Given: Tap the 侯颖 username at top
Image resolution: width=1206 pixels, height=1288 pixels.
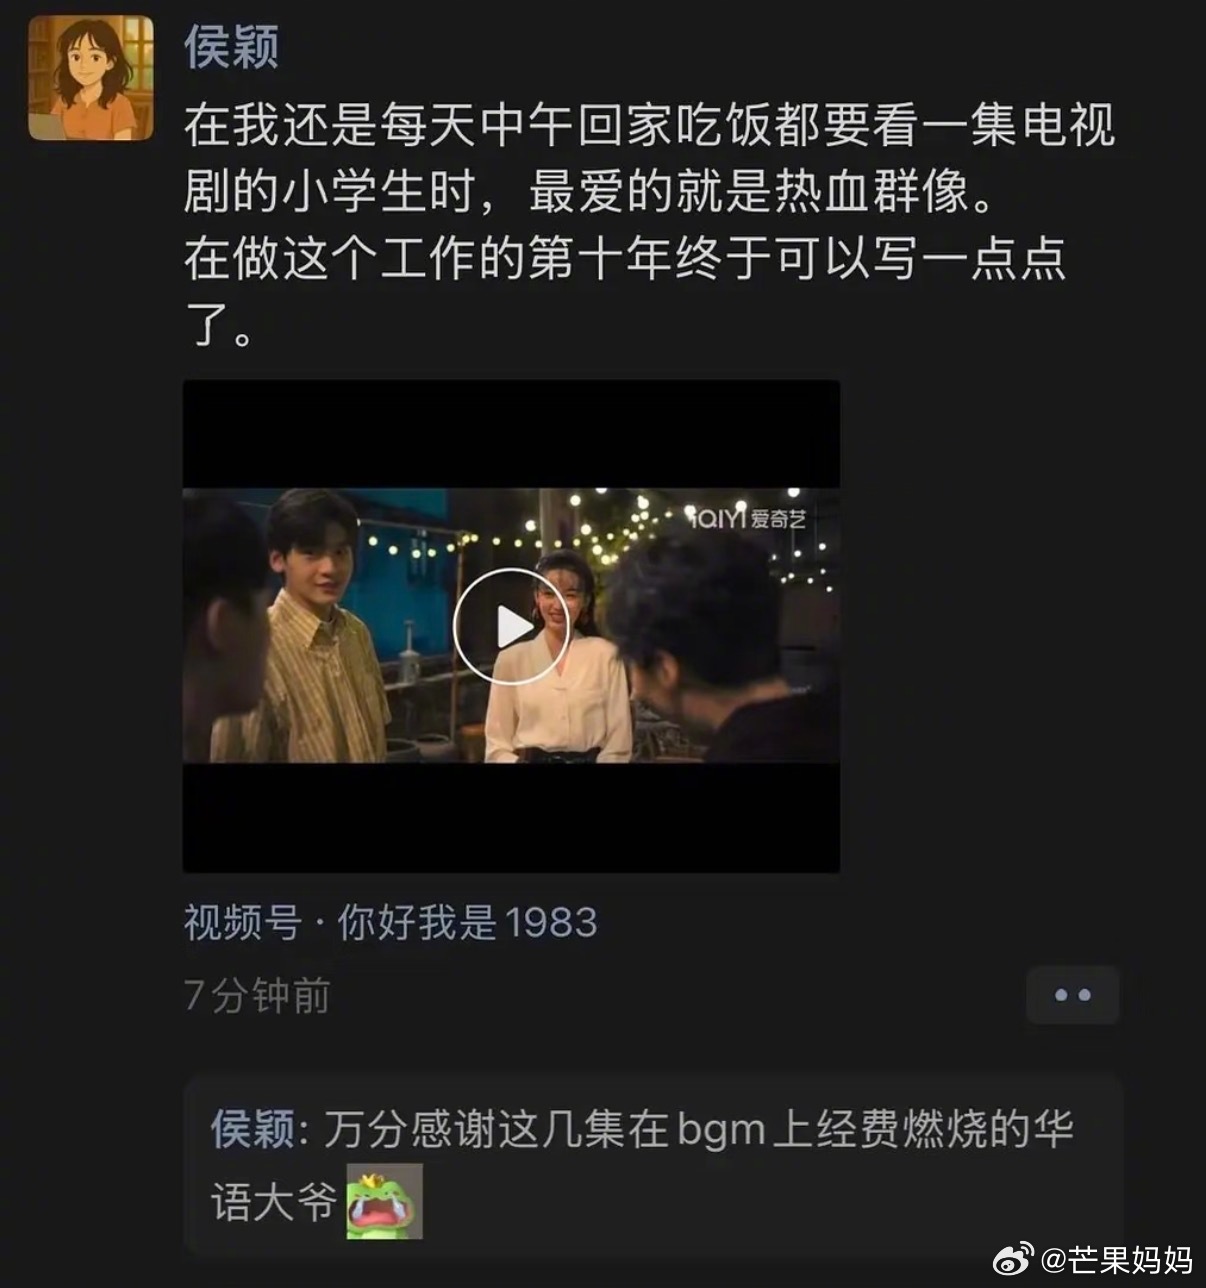Looking at the screenshot, I should click(x=231, y=47).
